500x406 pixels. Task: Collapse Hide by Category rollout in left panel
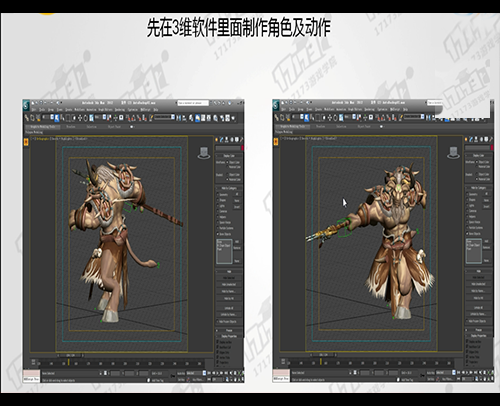[x=229, y=188]
